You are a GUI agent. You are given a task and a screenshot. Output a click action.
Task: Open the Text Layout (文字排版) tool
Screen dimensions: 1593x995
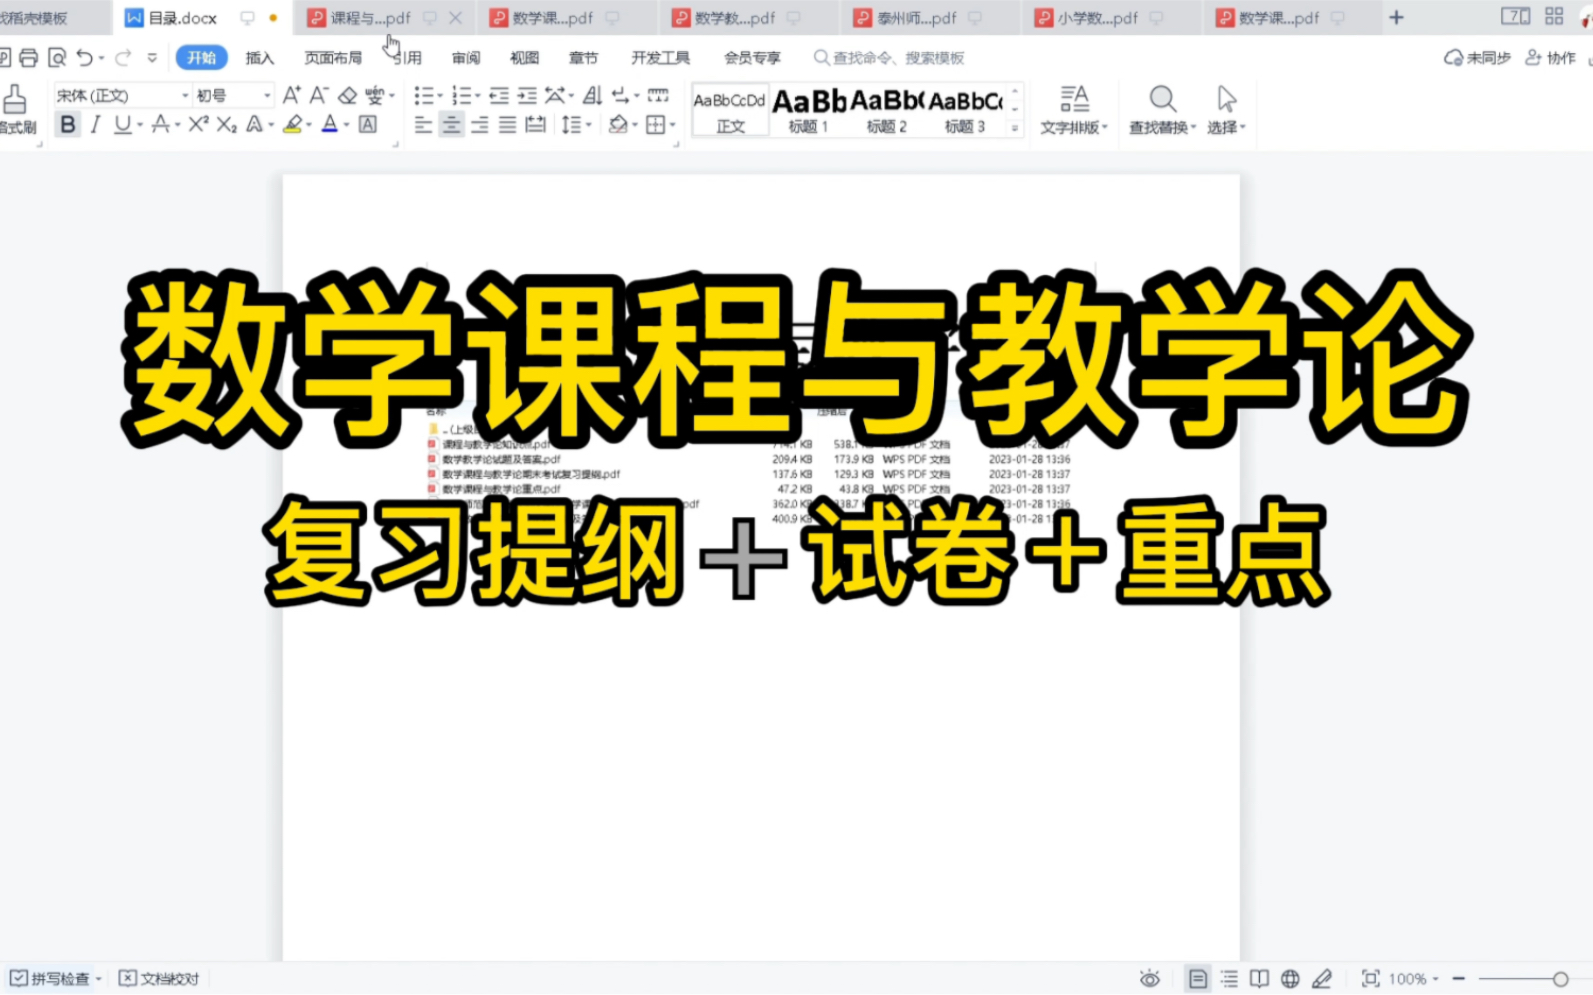[x=1074, y=109]
